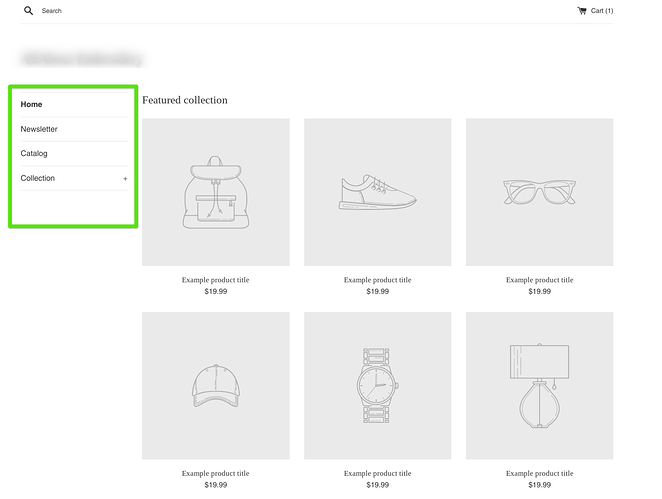Image resolution: width=662 pixels, height=499 pixels.
Task: Focus the Search input field
Action: click(52, 11)
